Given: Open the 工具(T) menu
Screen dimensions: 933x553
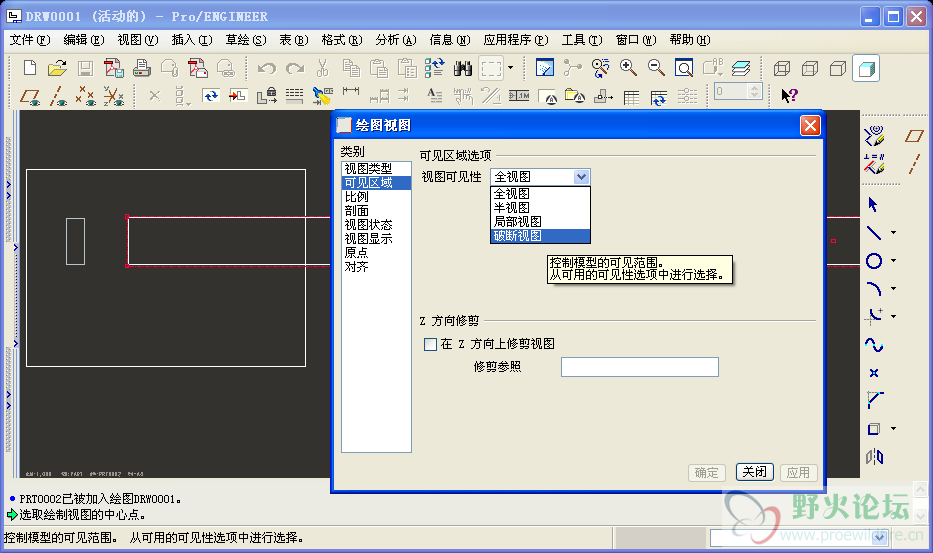Looking at the screenshot, I should (x=582, y=40).
